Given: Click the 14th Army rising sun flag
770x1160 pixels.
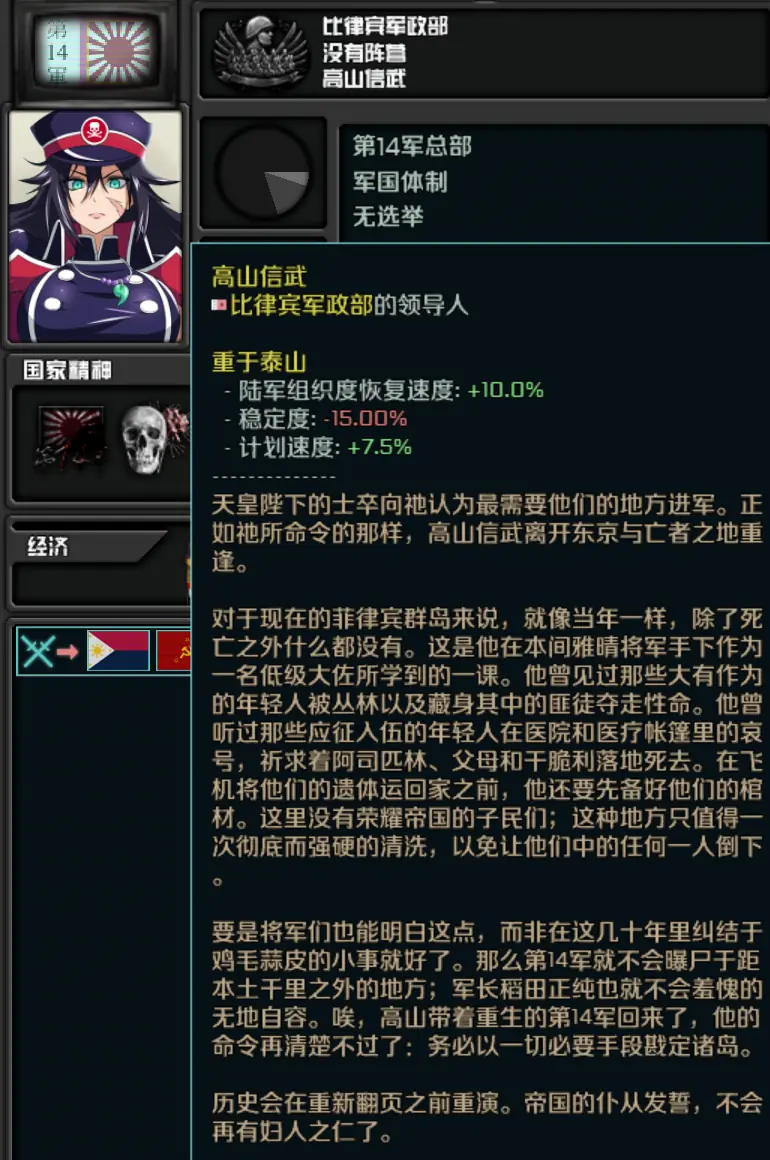Looking at the screenshot, I should click(x=97, y=50).
